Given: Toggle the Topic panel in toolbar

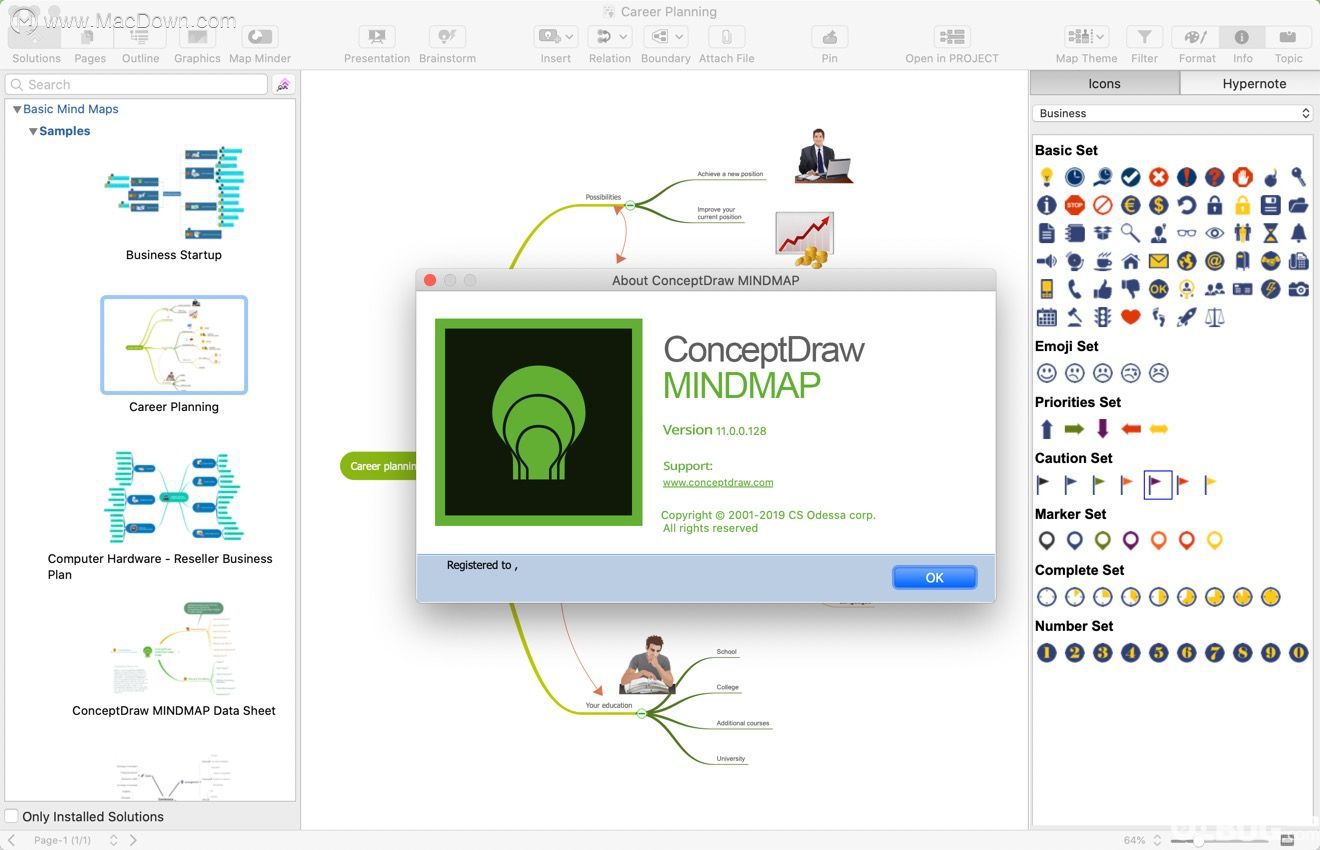Looking at the screenshot, I should tap(1288, 37).
